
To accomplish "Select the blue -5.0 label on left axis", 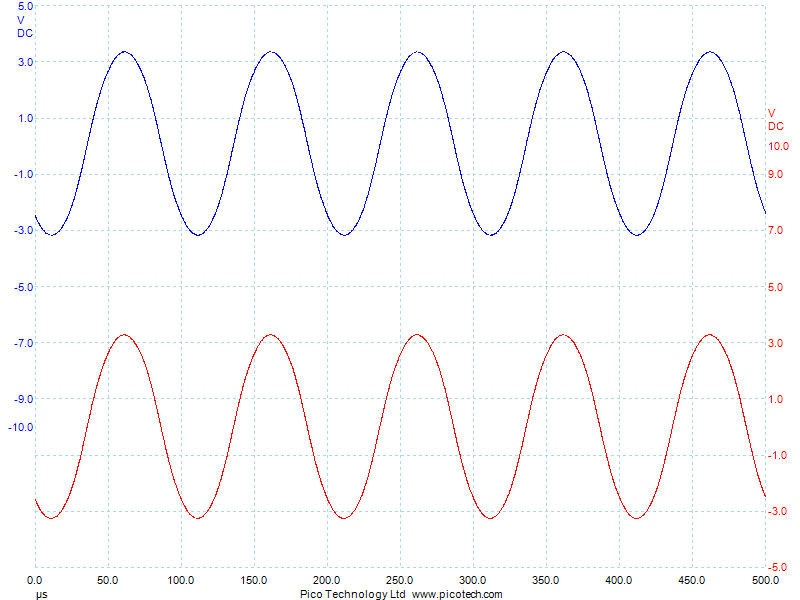I will pos(23,287).
